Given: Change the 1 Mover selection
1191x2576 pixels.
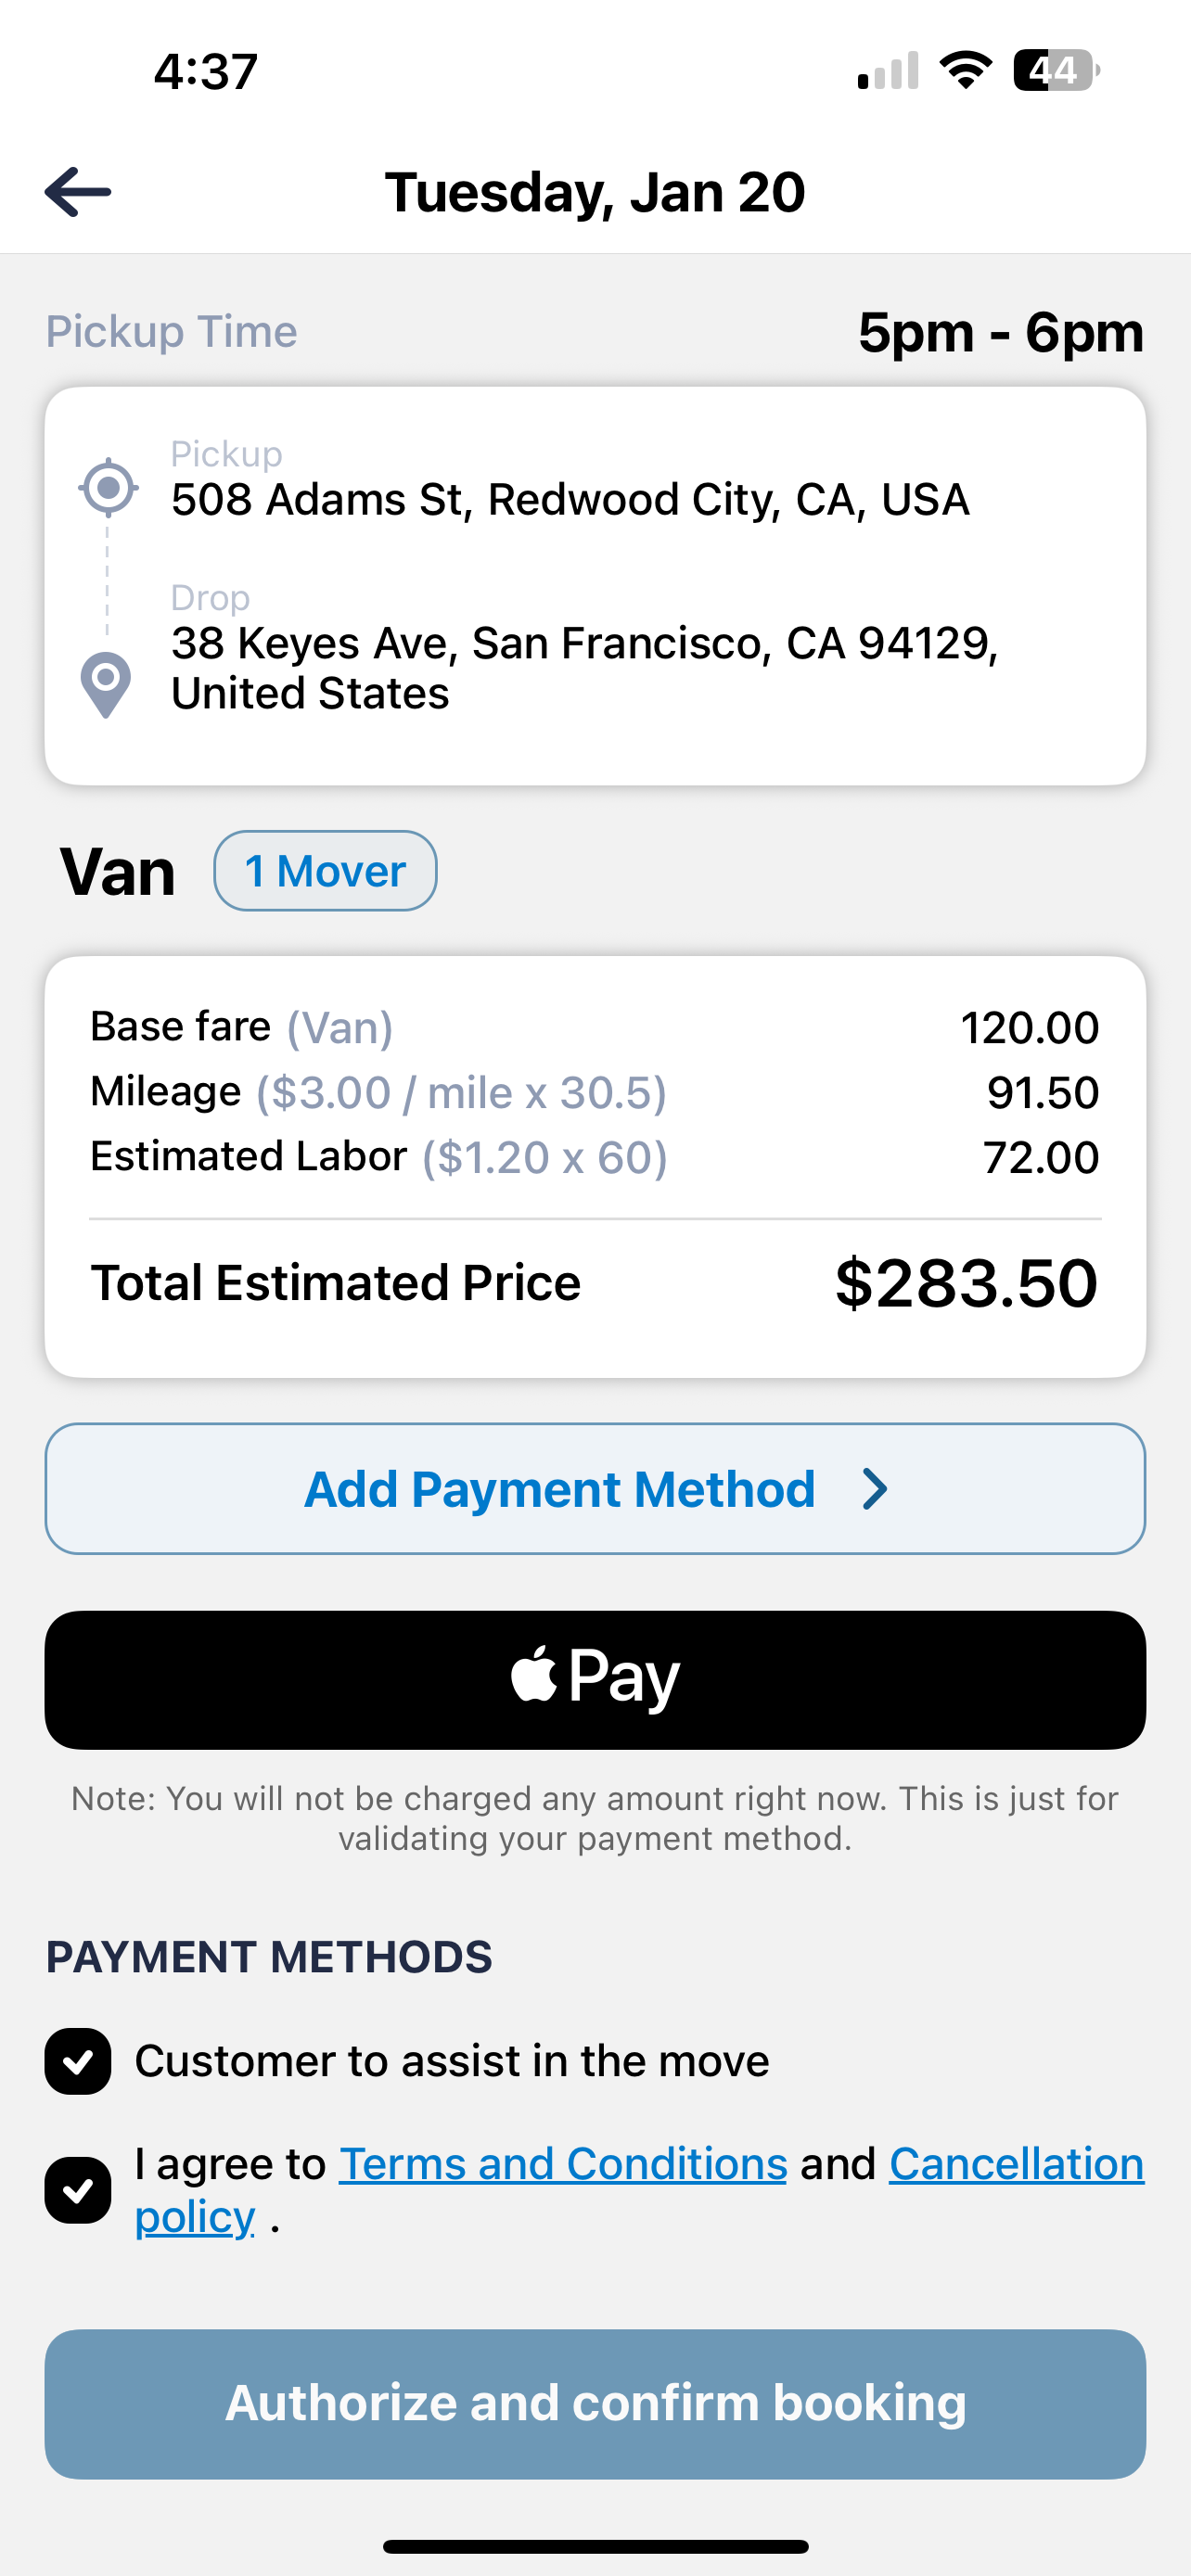Looking at the screenshot, I should [325, 871].
